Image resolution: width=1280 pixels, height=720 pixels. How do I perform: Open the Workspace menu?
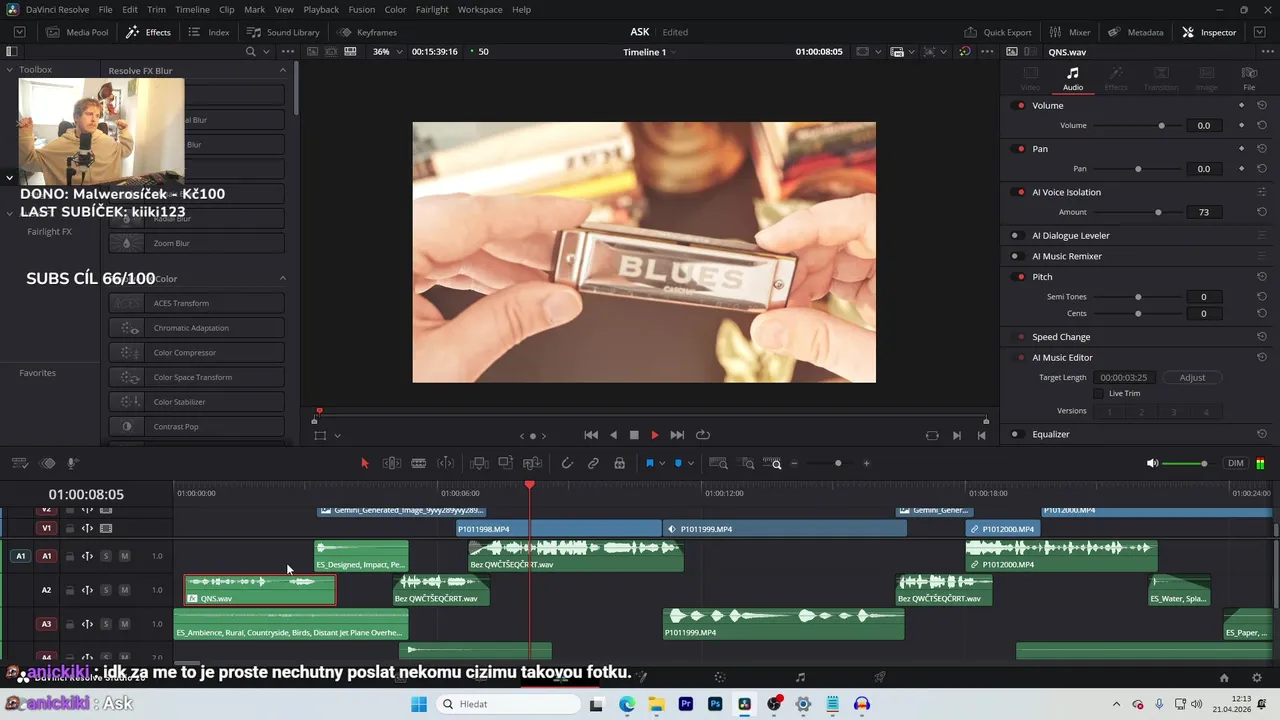tap(480, 9)
